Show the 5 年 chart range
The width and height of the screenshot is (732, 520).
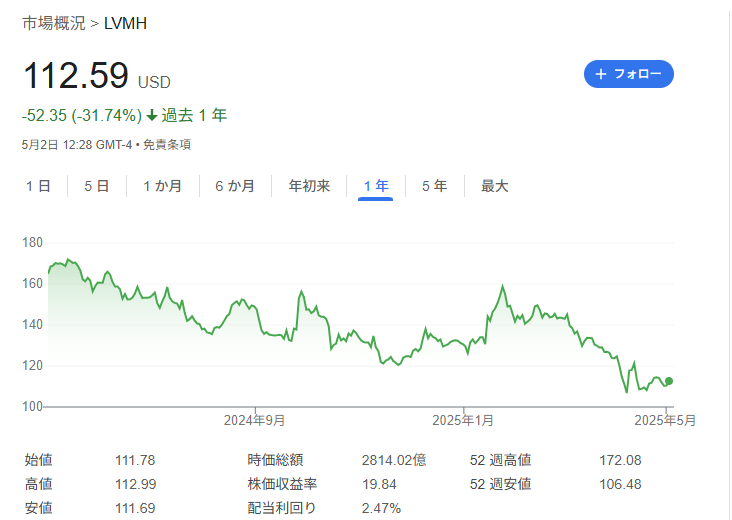click(x=435, y=186)
